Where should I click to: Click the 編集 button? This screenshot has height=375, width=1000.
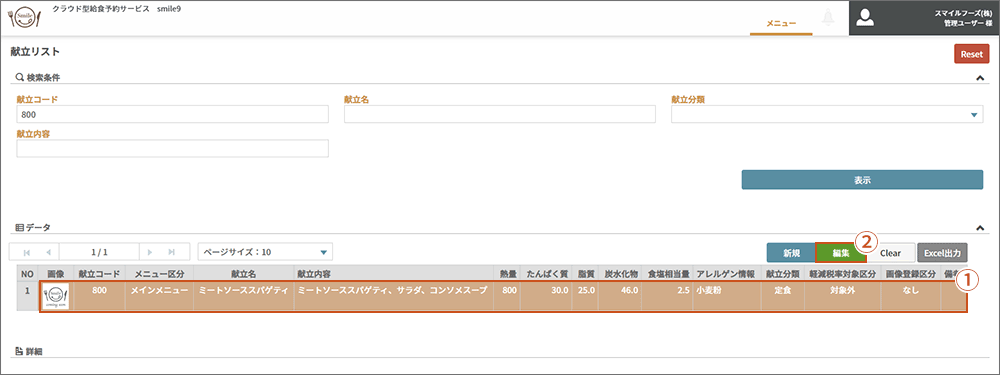click(841, 253)
